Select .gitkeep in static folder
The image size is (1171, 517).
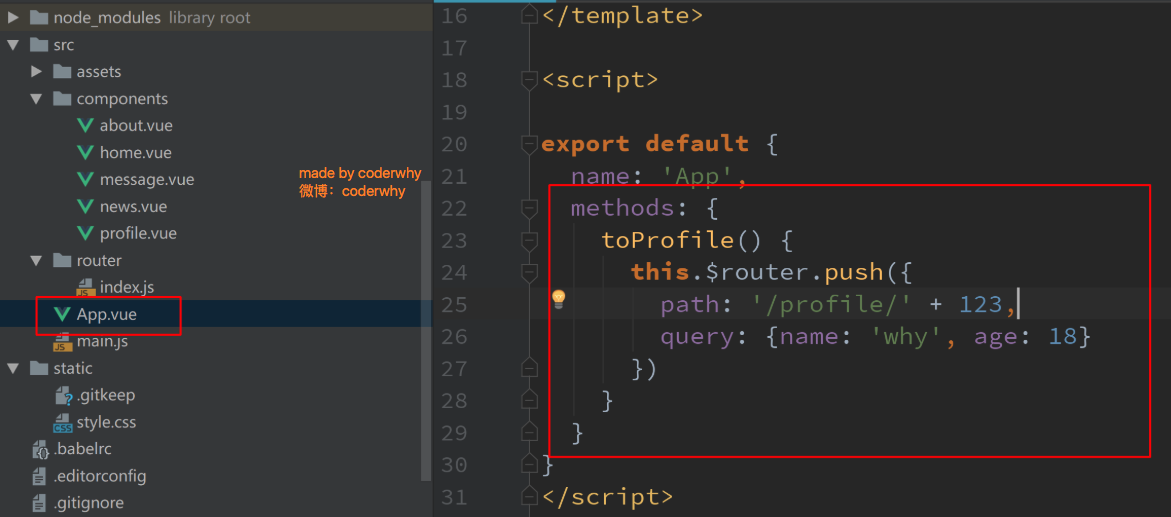(105, 396)
